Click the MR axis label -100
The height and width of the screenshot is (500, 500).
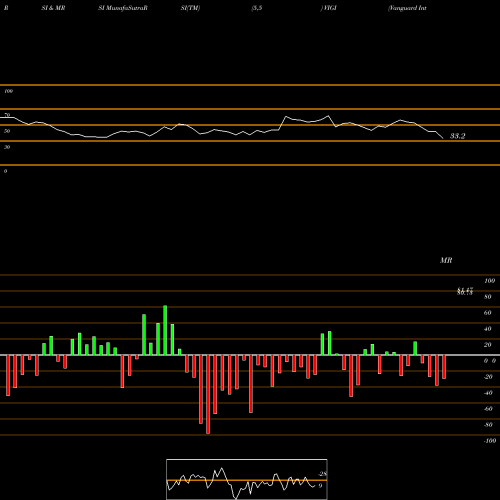click(490, 441)
